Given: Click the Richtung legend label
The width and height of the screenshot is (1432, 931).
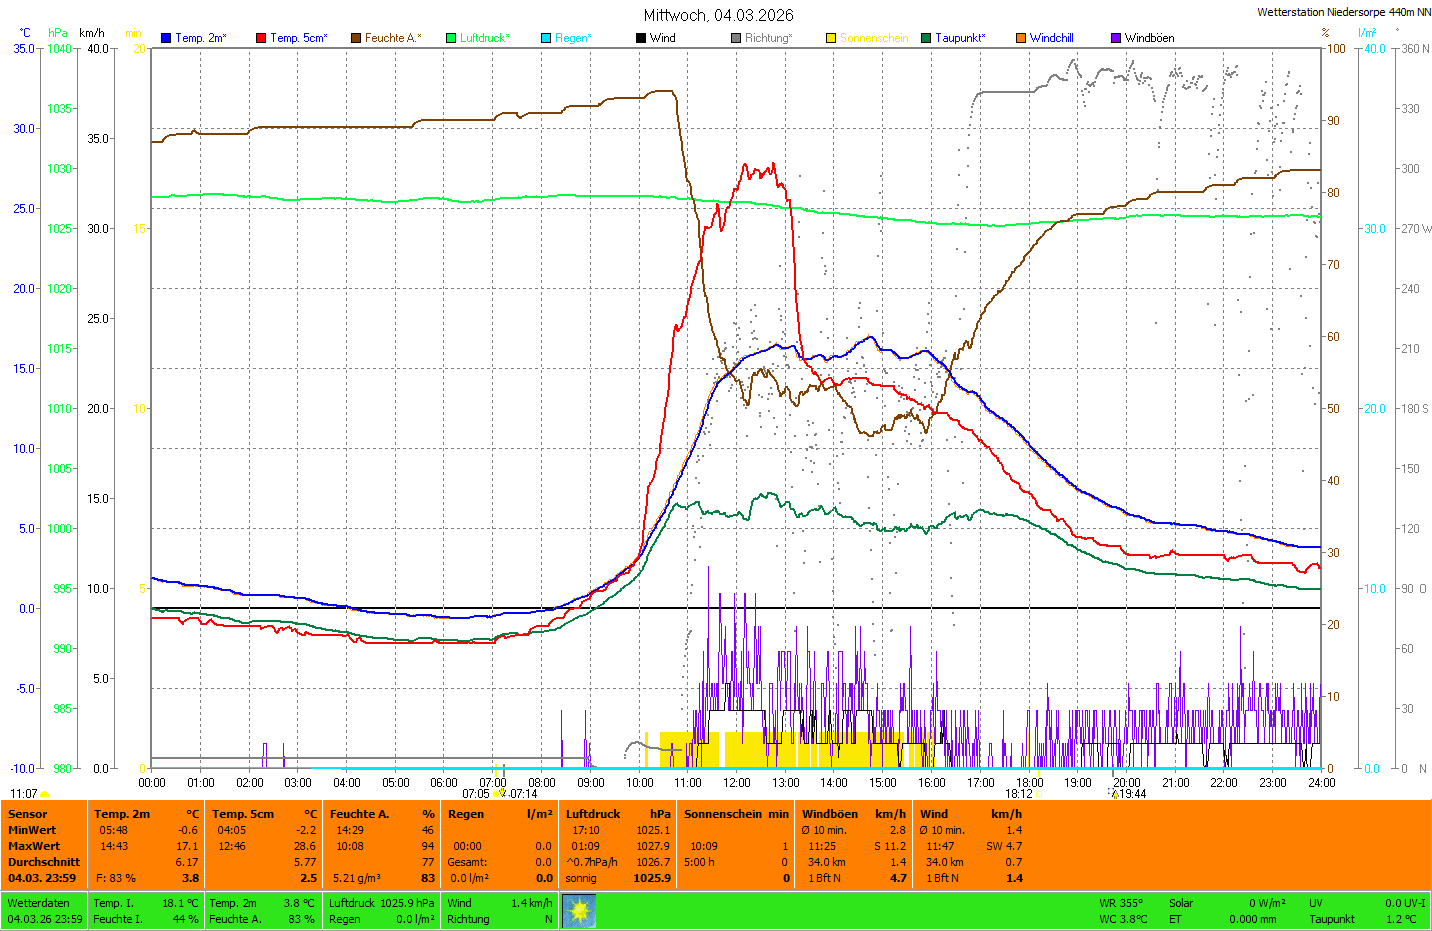Looking at the screenshot, I should click(767, 38).
